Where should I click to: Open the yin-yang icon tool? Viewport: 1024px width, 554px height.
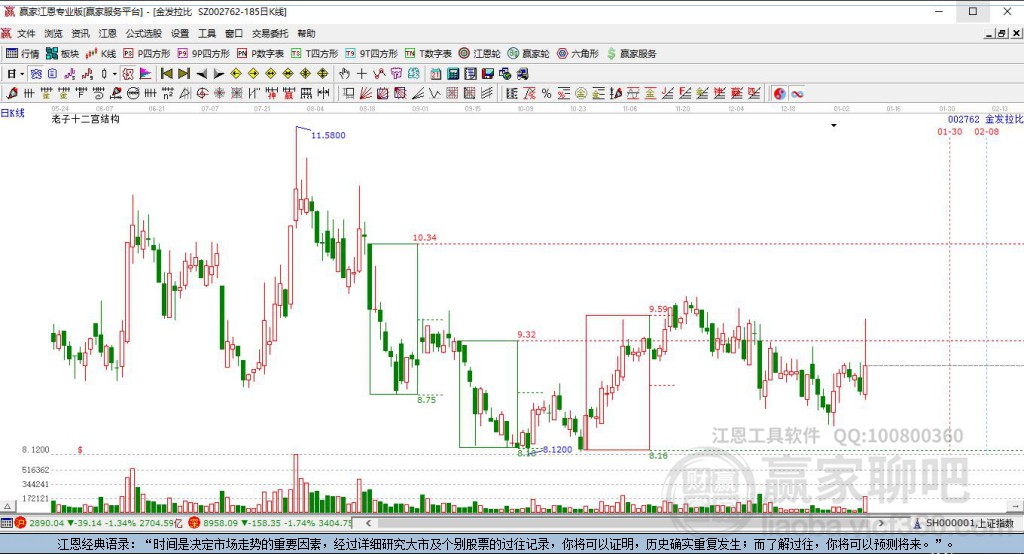click(780, 93)
